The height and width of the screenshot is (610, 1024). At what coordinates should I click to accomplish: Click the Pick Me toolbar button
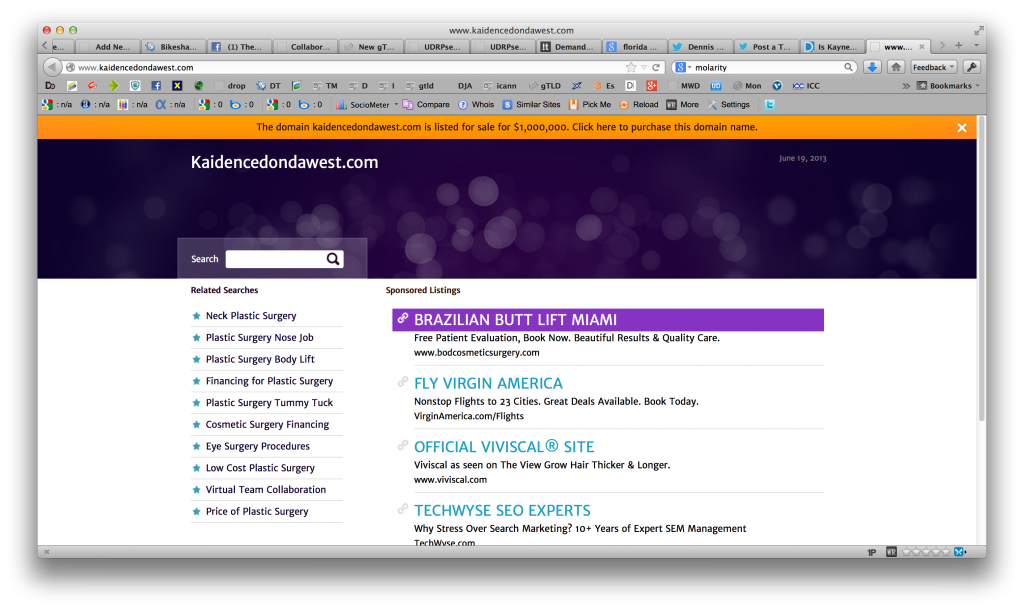590,104
